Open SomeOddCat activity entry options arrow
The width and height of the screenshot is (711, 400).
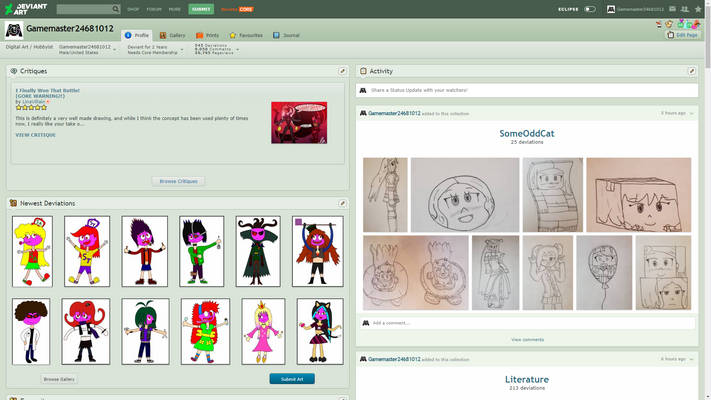point(692,113)
